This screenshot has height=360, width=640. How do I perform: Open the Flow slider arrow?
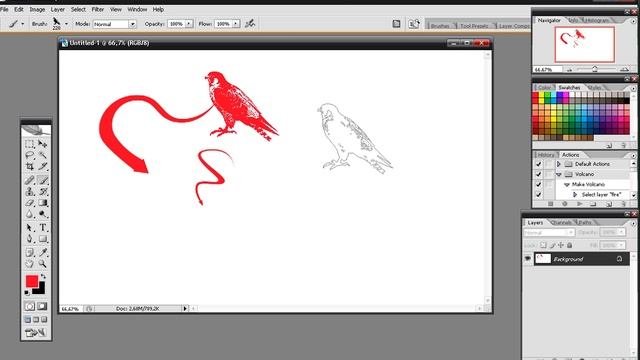tap(236, 24)
